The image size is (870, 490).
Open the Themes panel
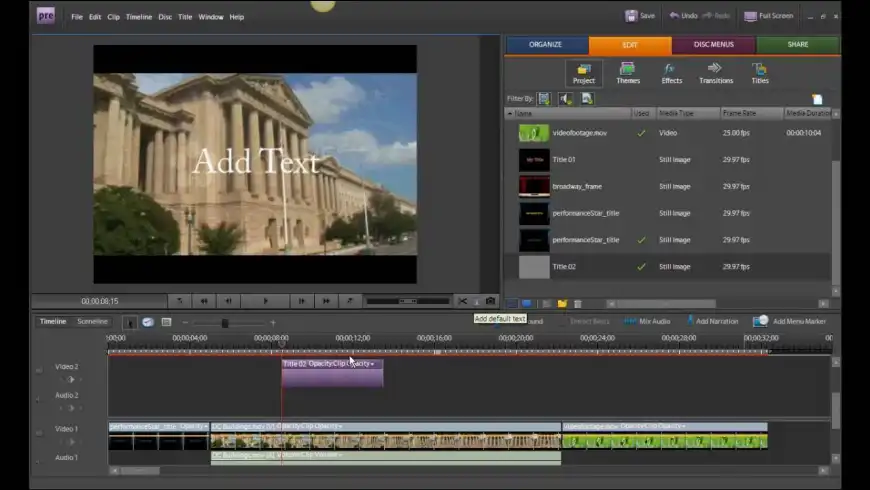click(628, 73)
